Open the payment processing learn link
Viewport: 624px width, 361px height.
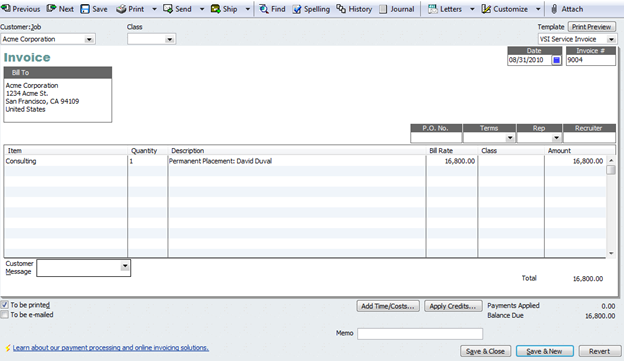pos(111,348)
